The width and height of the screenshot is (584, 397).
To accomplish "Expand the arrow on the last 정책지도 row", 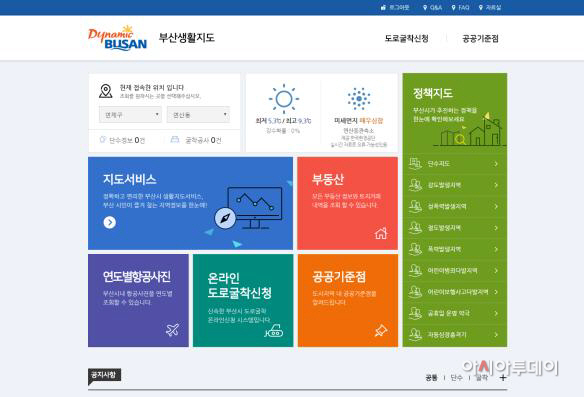I will click(x=496, y=334).
